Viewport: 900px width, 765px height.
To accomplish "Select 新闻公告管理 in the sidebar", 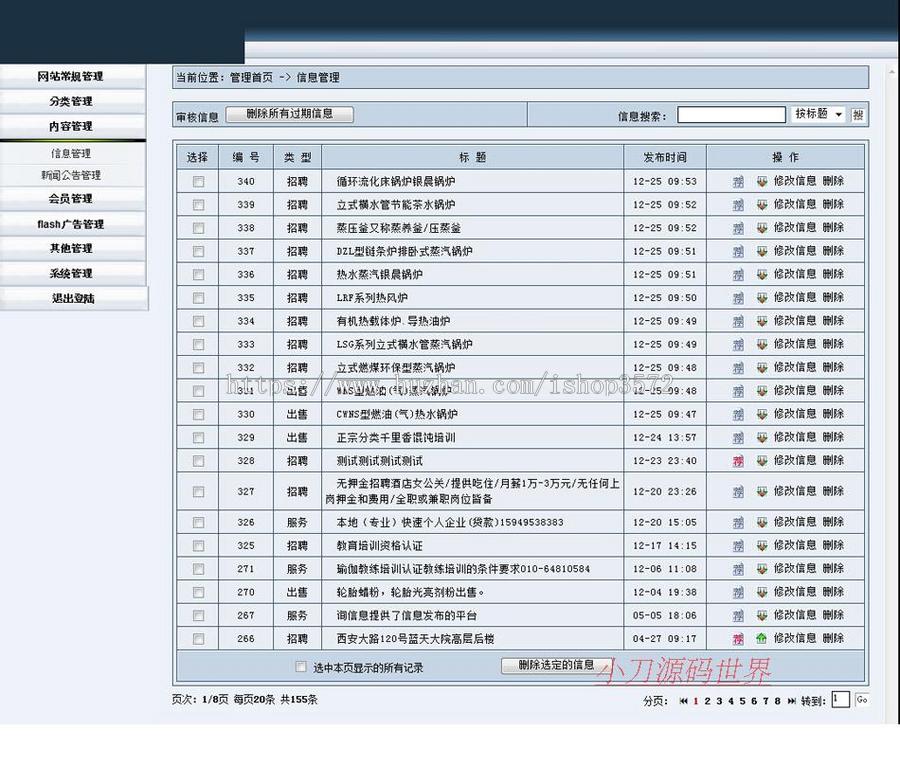I will tap(75, 176).
